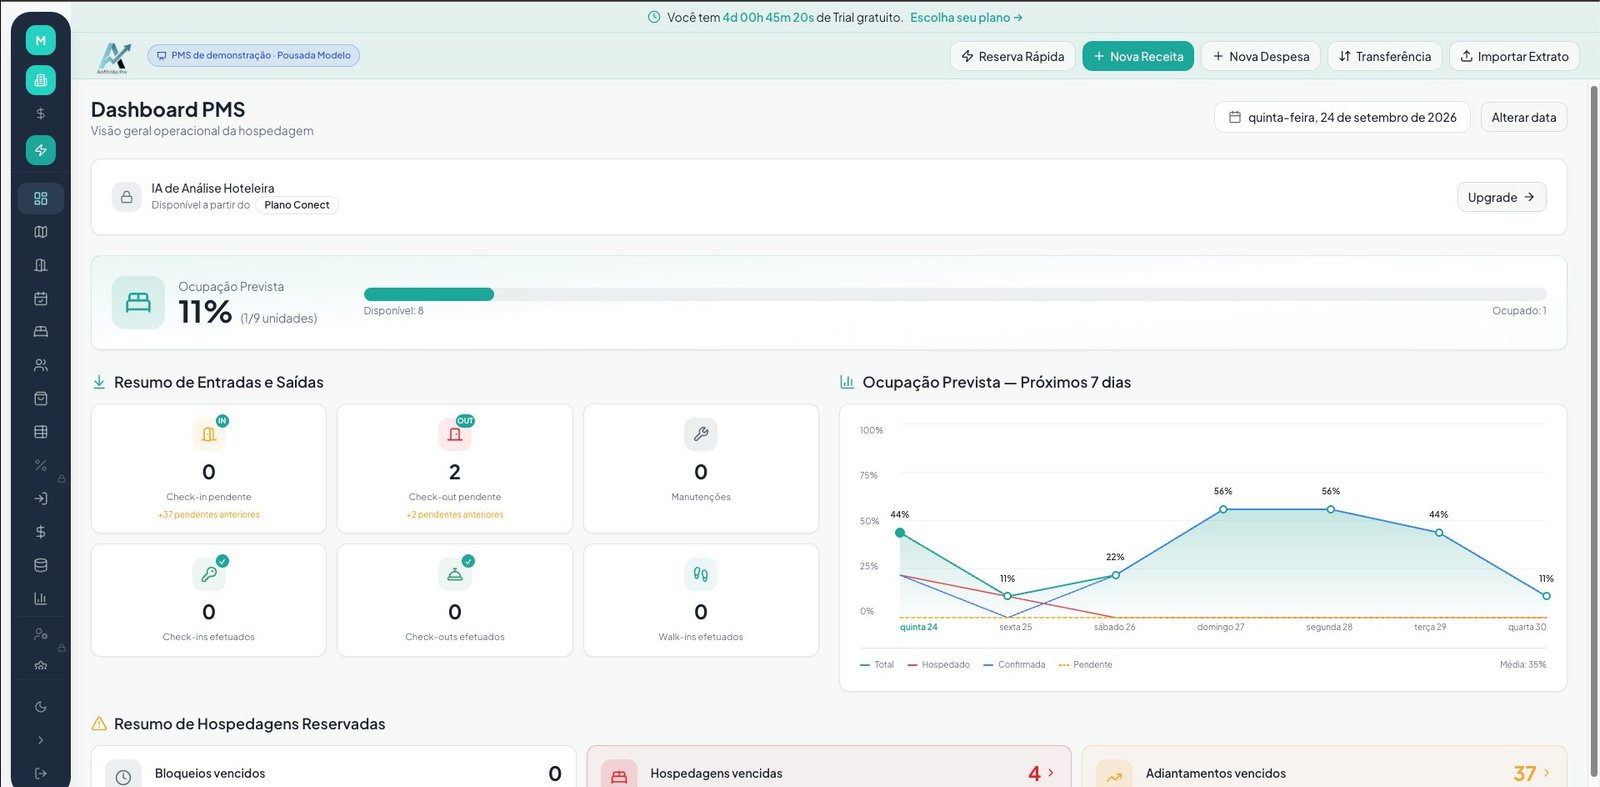Click the Reserva Rápida button
1600x787 pixels.
(1013, 56)
